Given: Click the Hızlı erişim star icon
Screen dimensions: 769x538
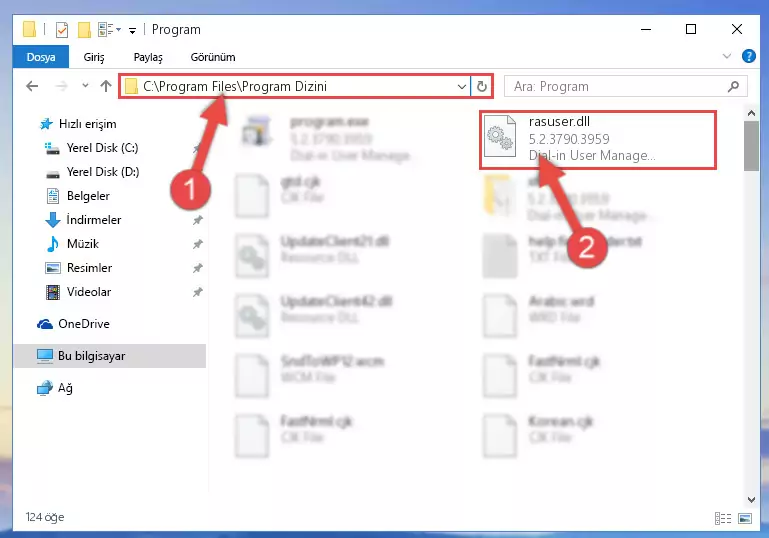Looking at the screenshot, I should 46,124.
